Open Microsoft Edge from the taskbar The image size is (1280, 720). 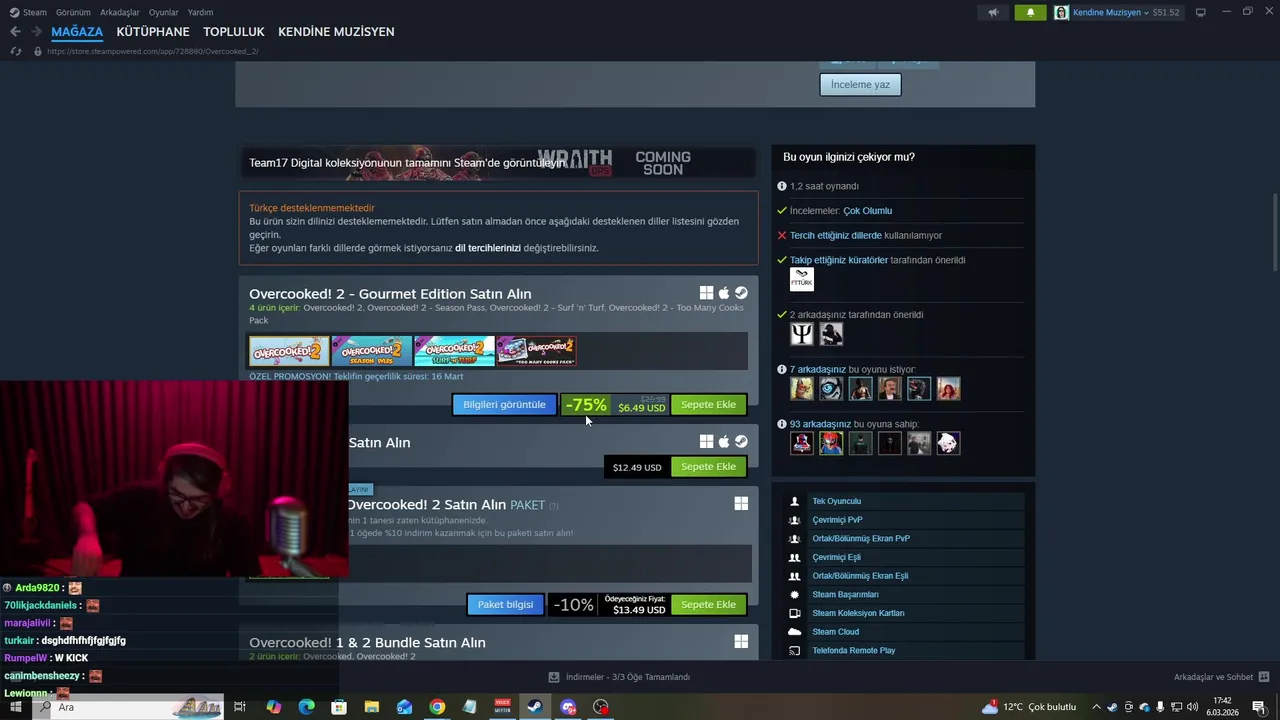[x=306, y=707]
